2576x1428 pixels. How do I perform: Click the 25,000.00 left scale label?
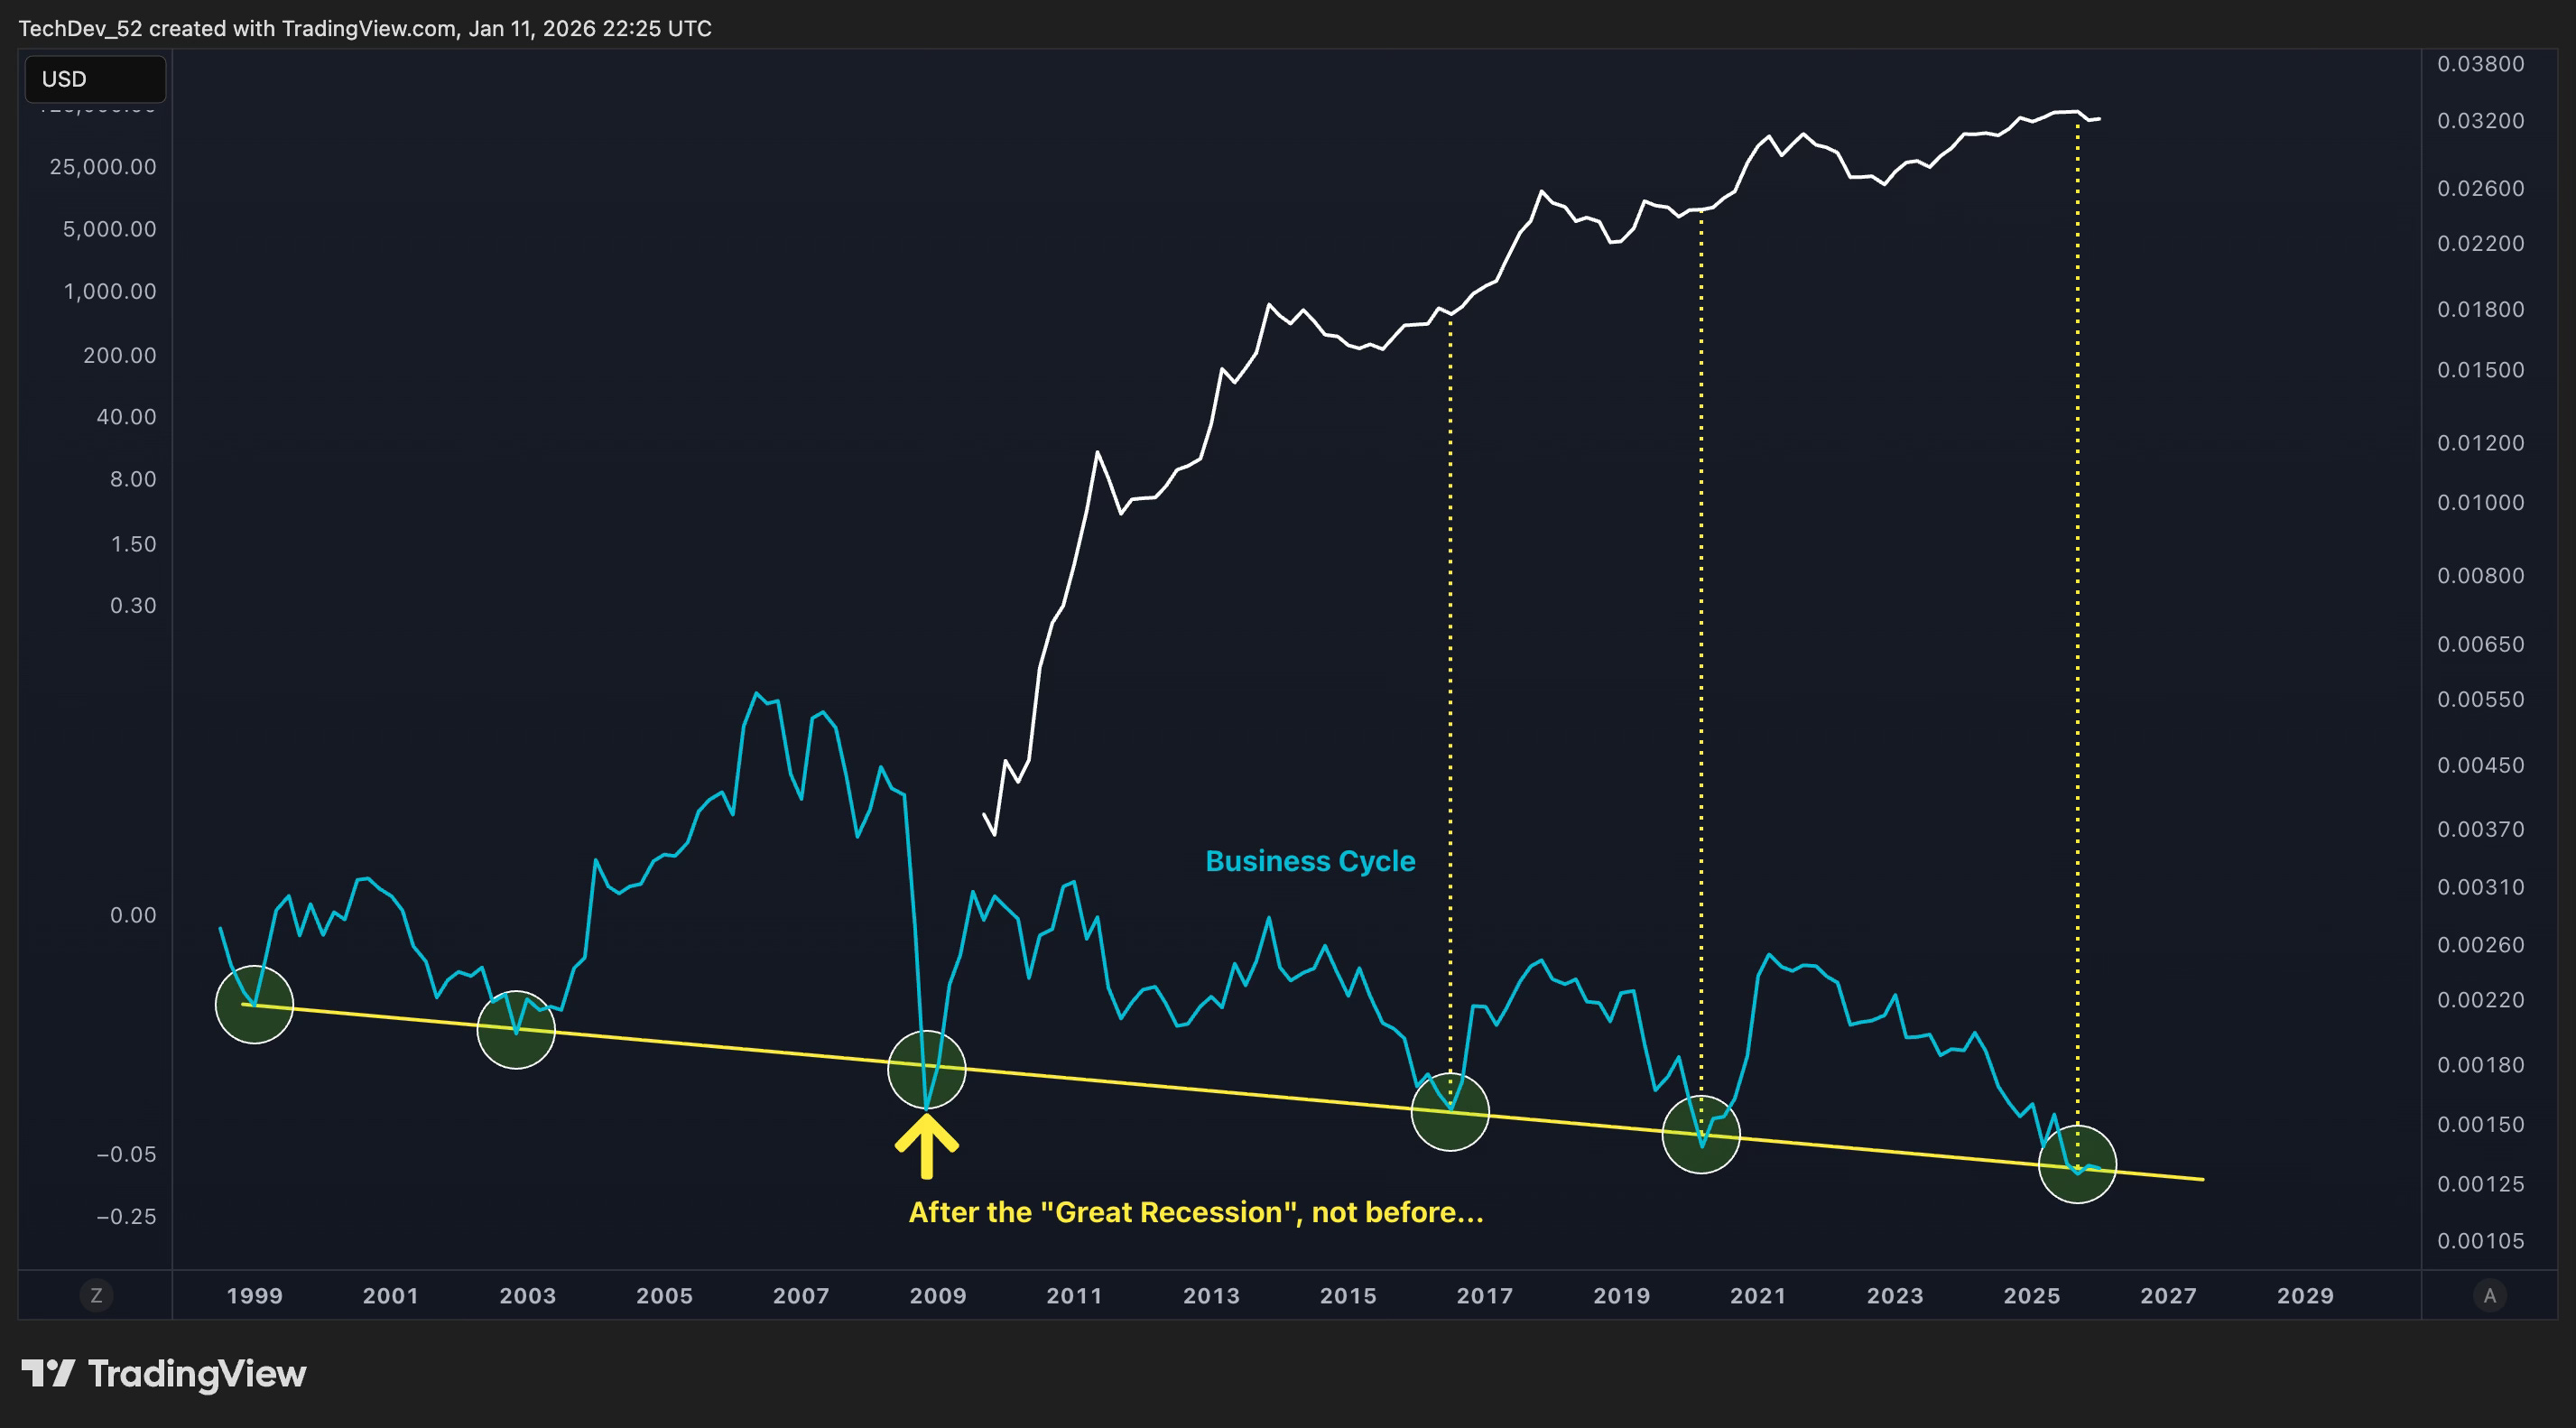pyautogui.click(x=103, y=167)
